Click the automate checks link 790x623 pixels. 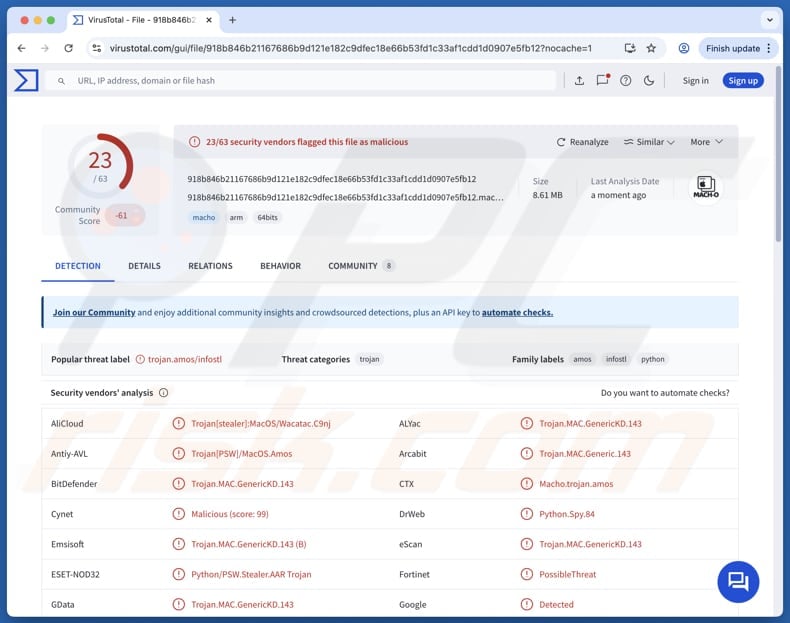pyautogui.click(x=517, y=312)
